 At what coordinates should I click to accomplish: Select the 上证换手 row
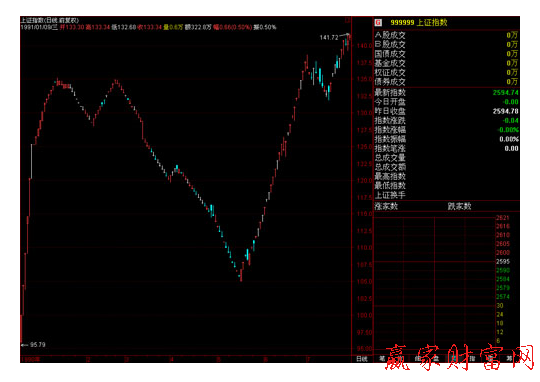pos(447,195)
